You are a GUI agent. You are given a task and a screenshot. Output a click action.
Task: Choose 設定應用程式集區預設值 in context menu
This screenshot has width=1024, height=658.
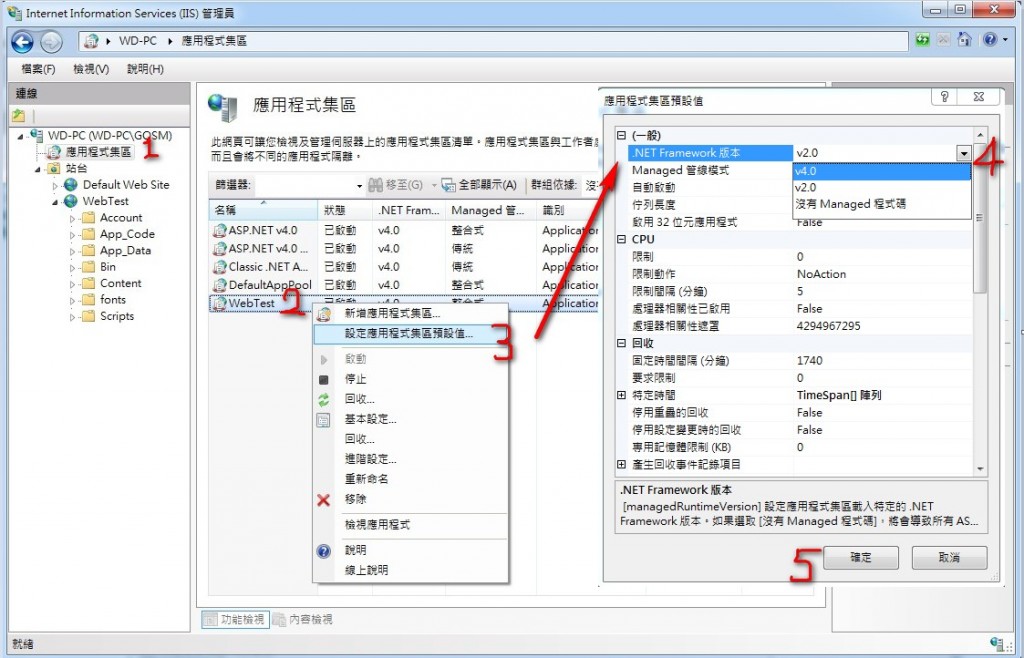(x=411, y=334)
